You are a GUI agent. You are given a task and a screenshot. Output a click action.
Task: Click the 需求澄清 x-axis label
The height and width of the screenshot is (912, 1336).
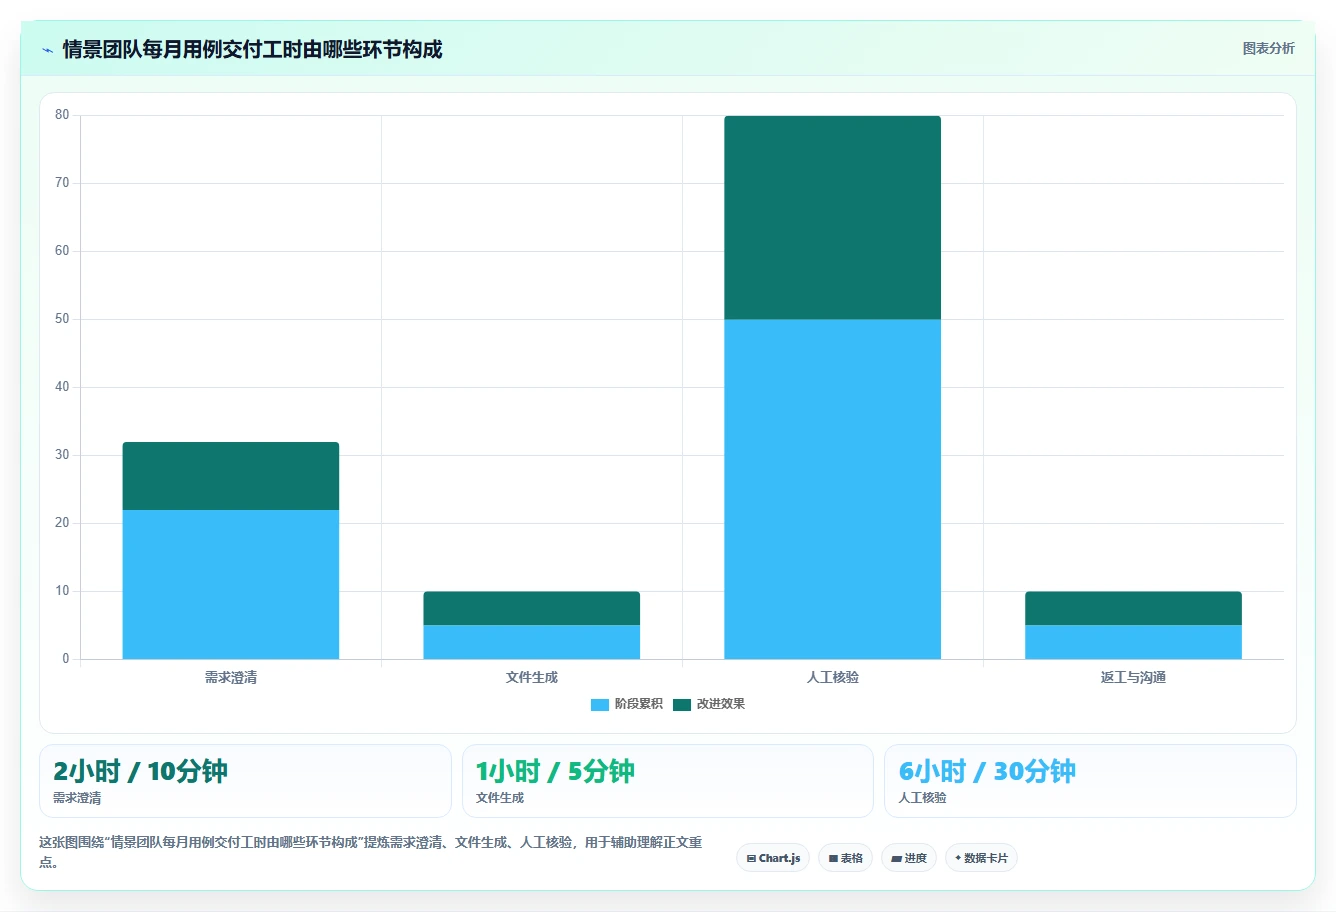click(231, 677)
